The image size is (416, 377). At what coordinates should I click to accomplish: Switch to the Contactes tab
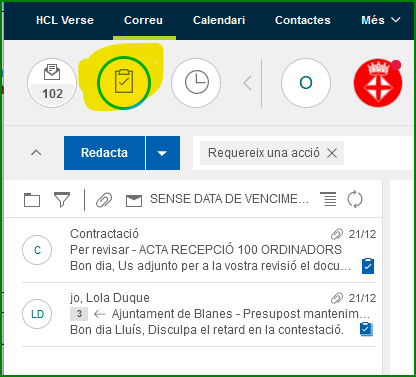(303, 20)
